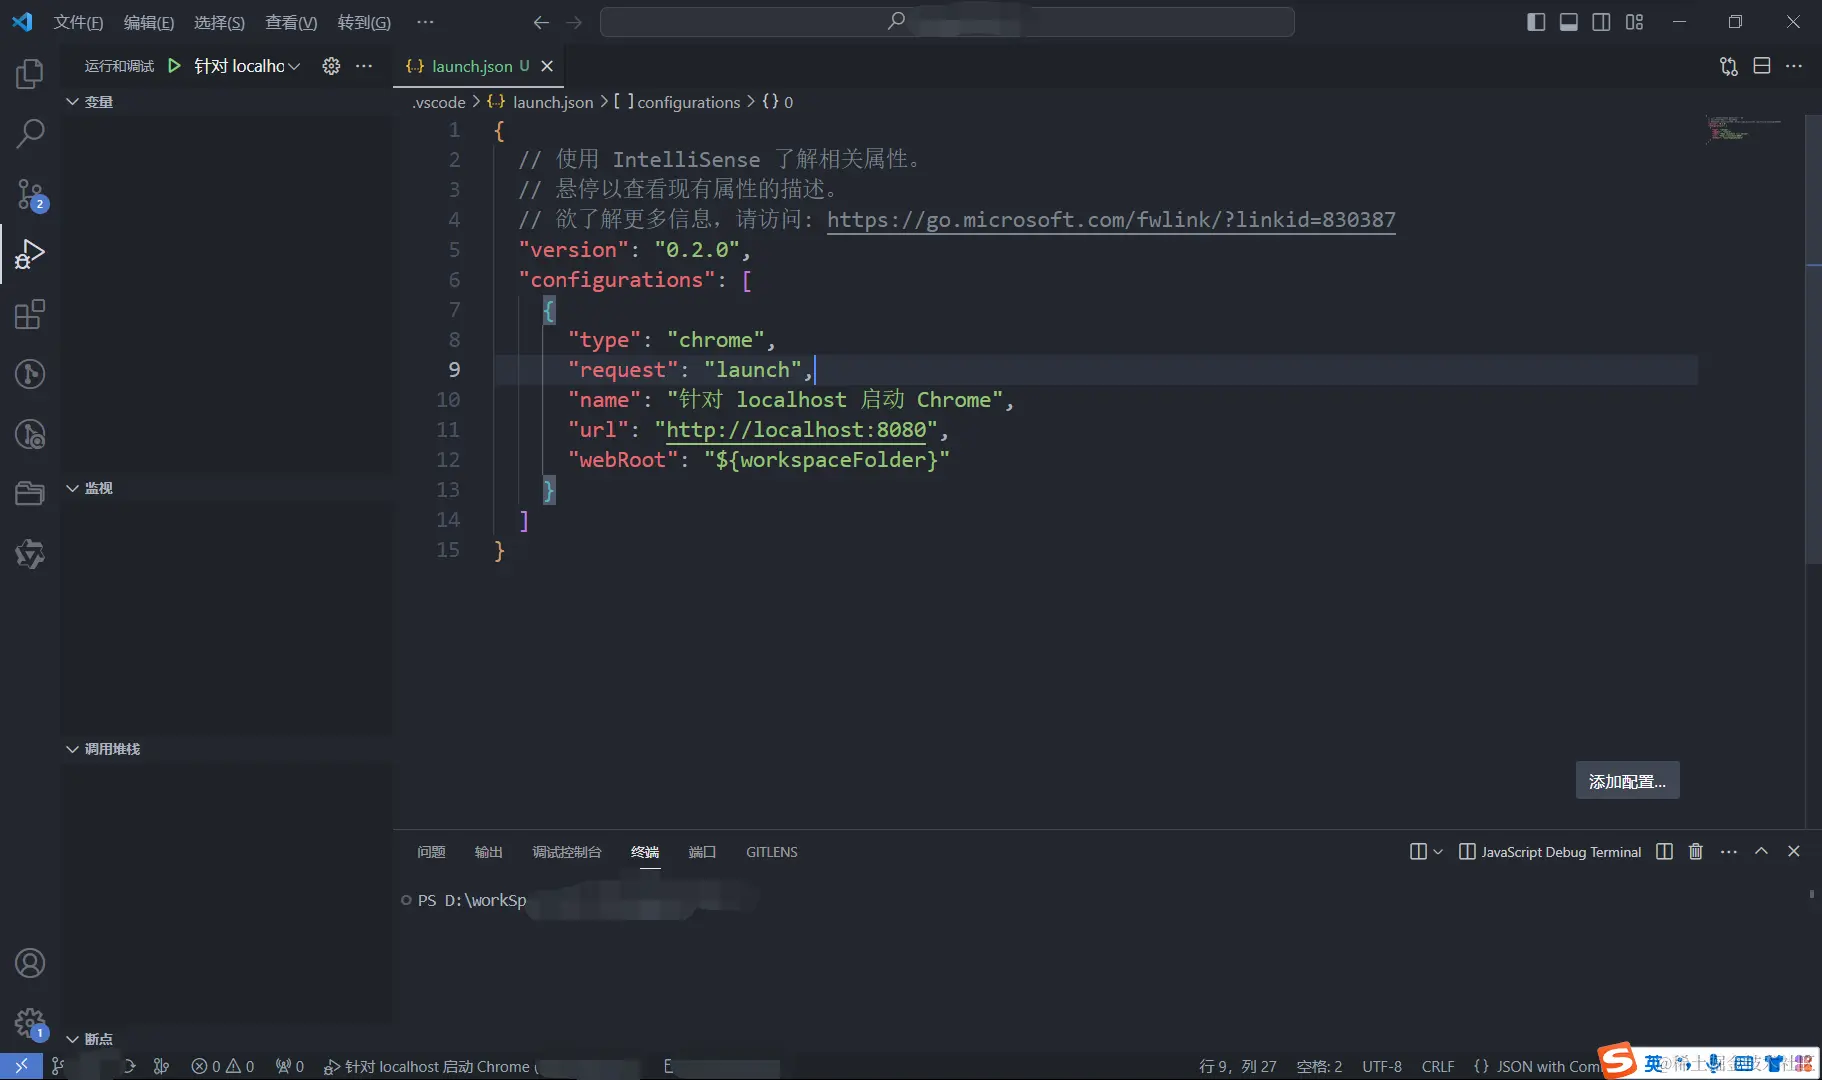Image resolution: width=1822 pixels, height=1080 pixels.
Task: Toggle the secondary side bar layout icon
Action: coord(1601,22)
